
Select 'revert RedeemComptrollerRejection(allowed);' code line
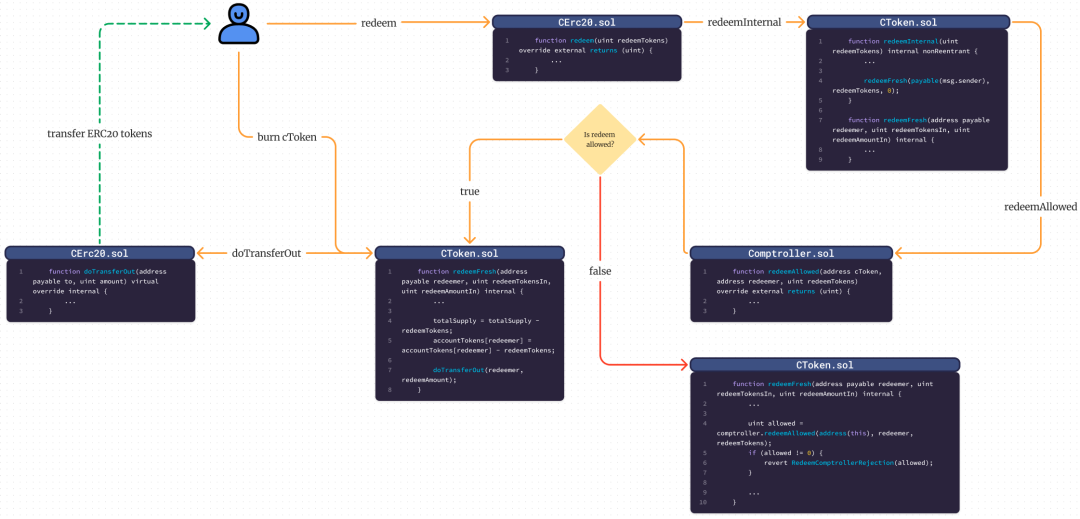(x=849, y=463)
